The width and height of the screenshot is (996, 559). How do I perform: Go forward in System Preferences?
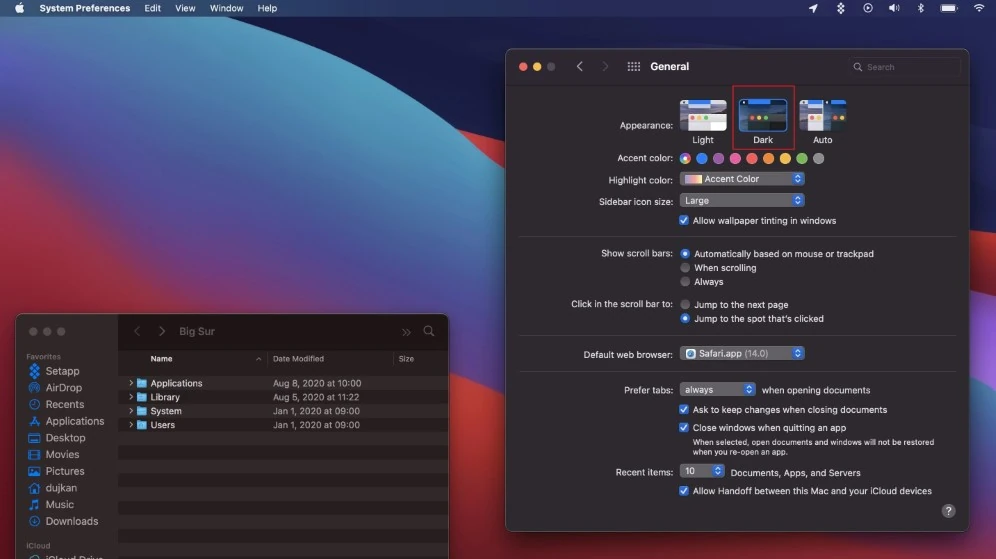pos(605,66)
